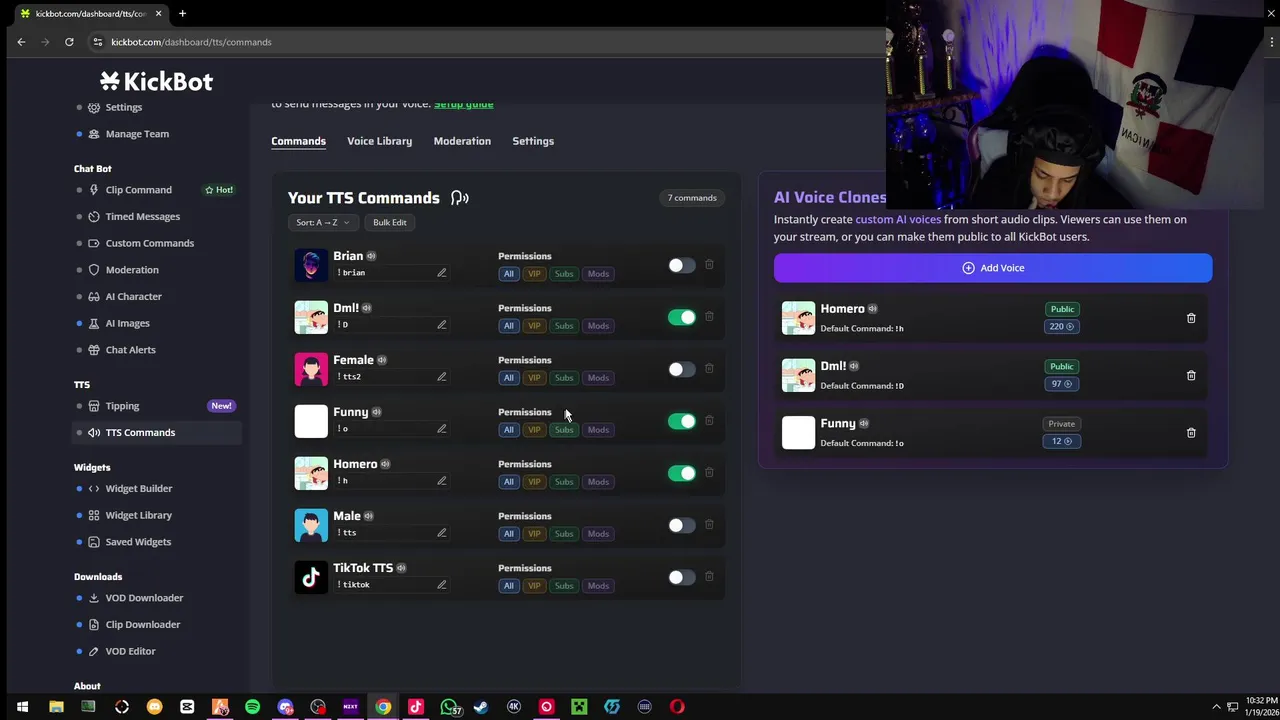
Task: Enable the Male command toggle
Action: click(682, 525)
